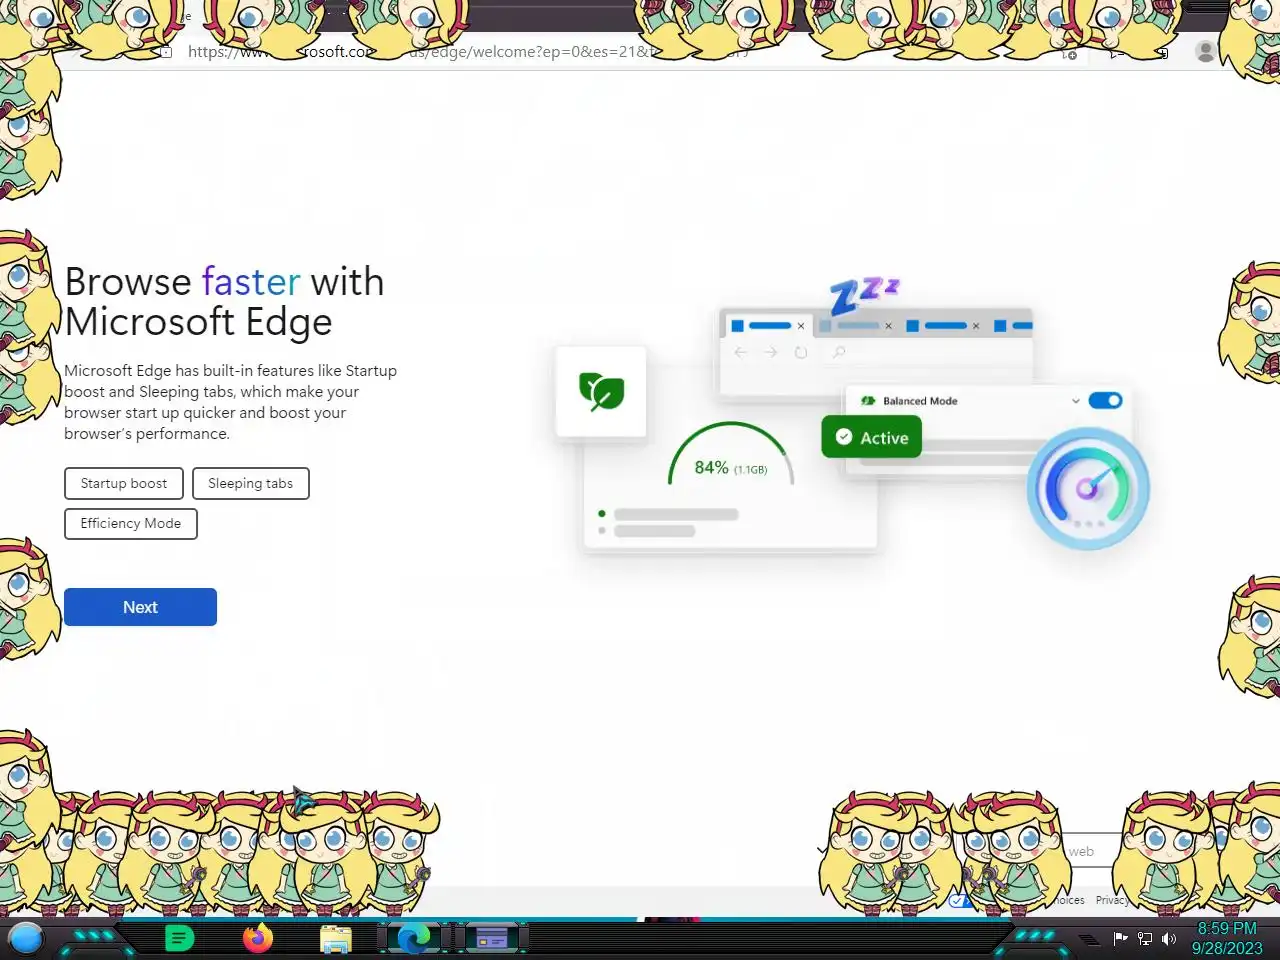Open the browser profile avatar icon

pos(1206,52)
